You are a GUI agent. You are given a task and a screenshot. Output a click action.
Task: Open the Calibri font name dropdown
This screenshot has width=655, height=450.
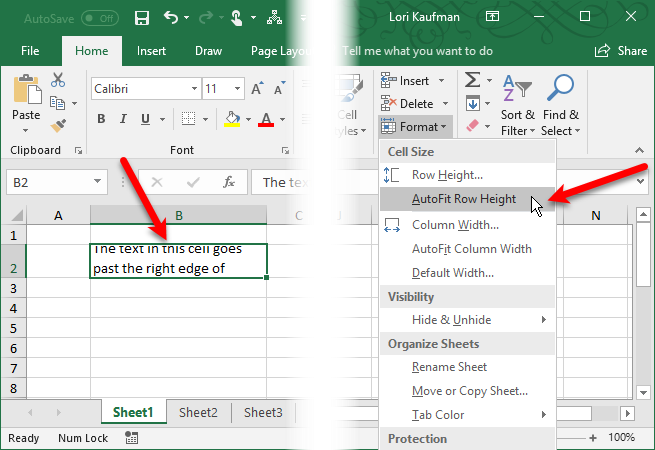(x=194, y=89)
